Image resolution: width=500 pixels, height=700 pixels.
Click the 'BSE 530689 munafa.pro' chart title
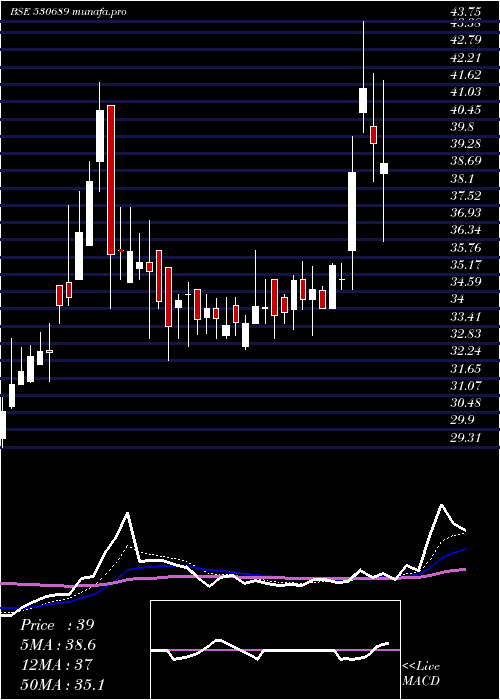[x=68, y=12]
